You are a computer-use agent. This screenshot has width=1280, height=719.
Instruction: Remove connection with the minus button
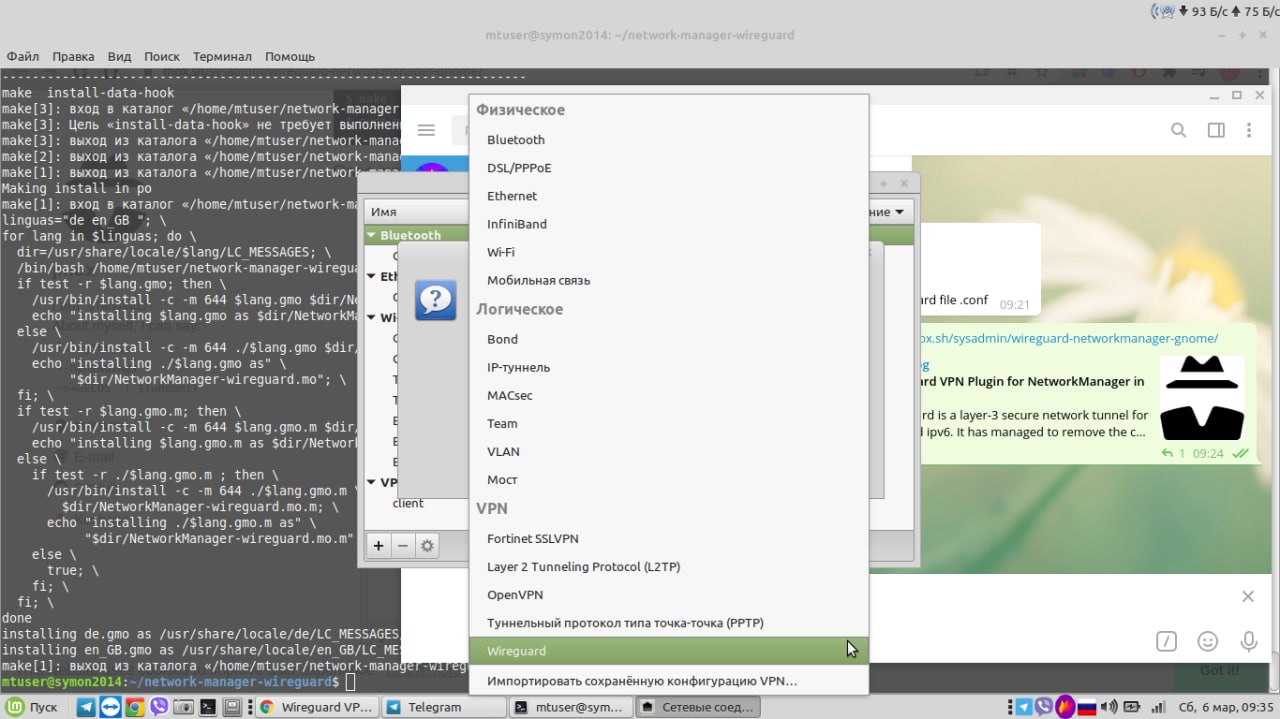click(402, 546)
